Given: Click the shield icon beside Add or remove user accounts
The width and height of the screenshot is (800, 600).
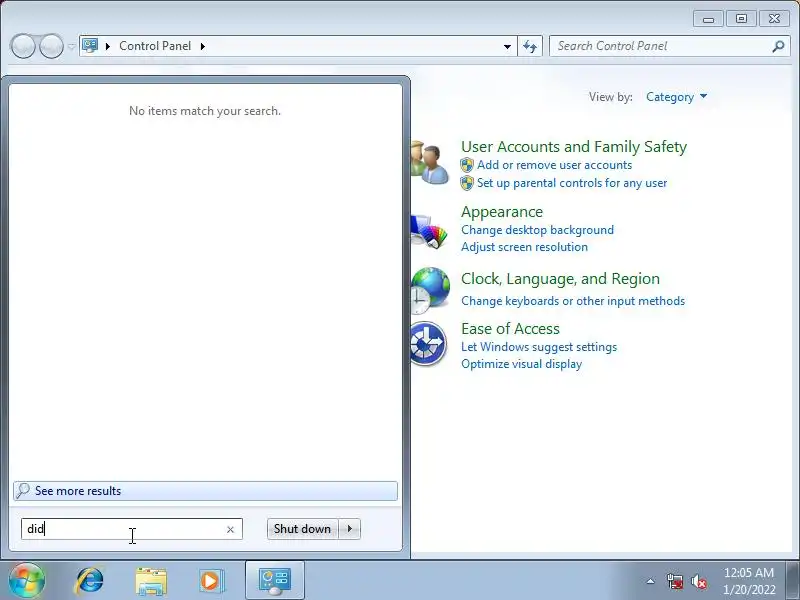Looking at the screenshot, I should (467, 165).
